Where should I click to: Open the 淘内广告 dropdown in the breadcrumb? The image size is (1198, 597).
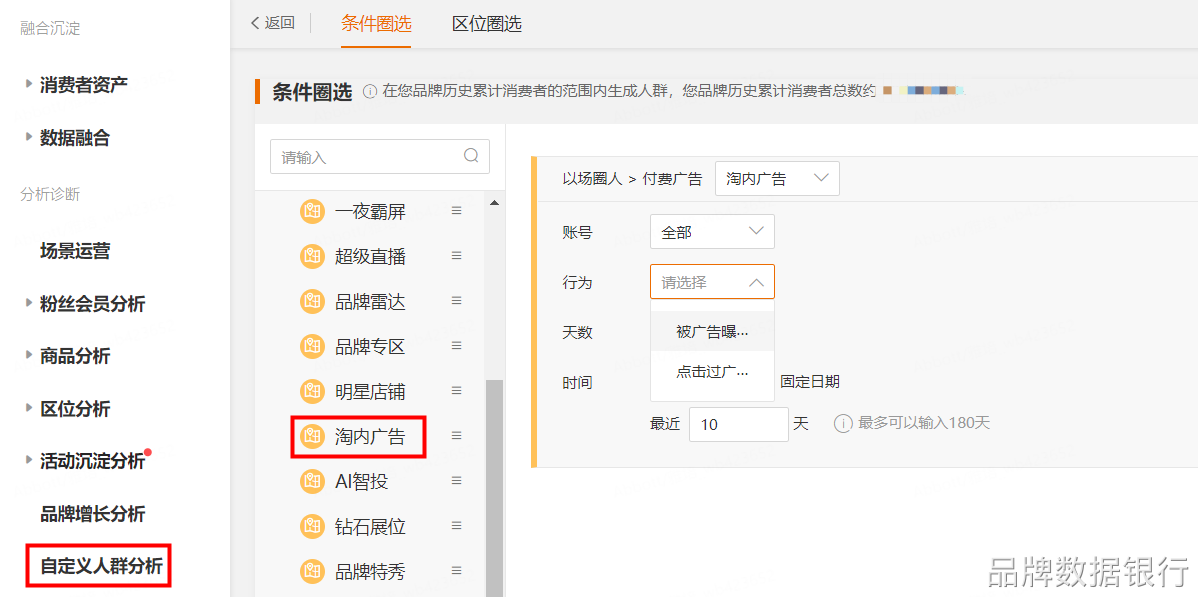tap(777, 179)
